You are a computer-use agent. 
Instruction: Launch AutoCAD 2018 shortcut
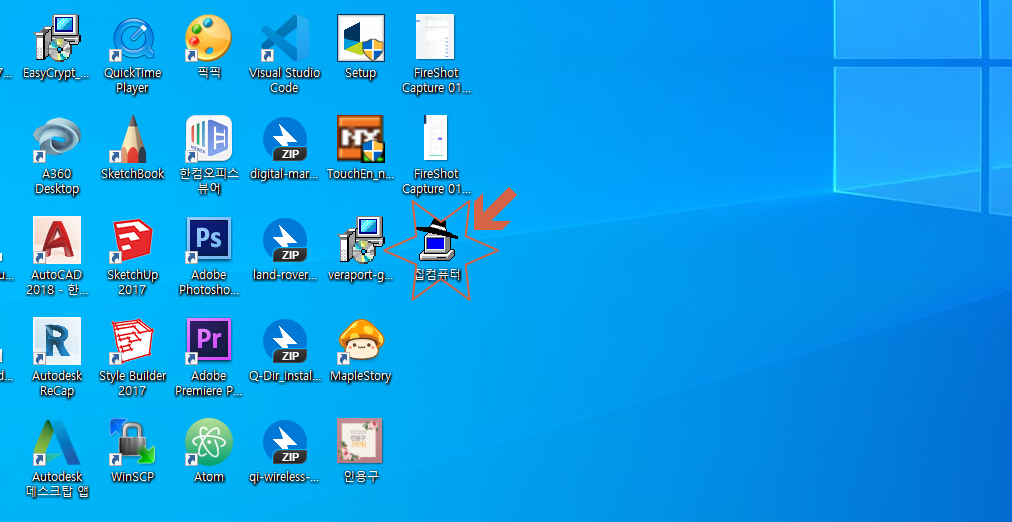(x=57, y=240)
